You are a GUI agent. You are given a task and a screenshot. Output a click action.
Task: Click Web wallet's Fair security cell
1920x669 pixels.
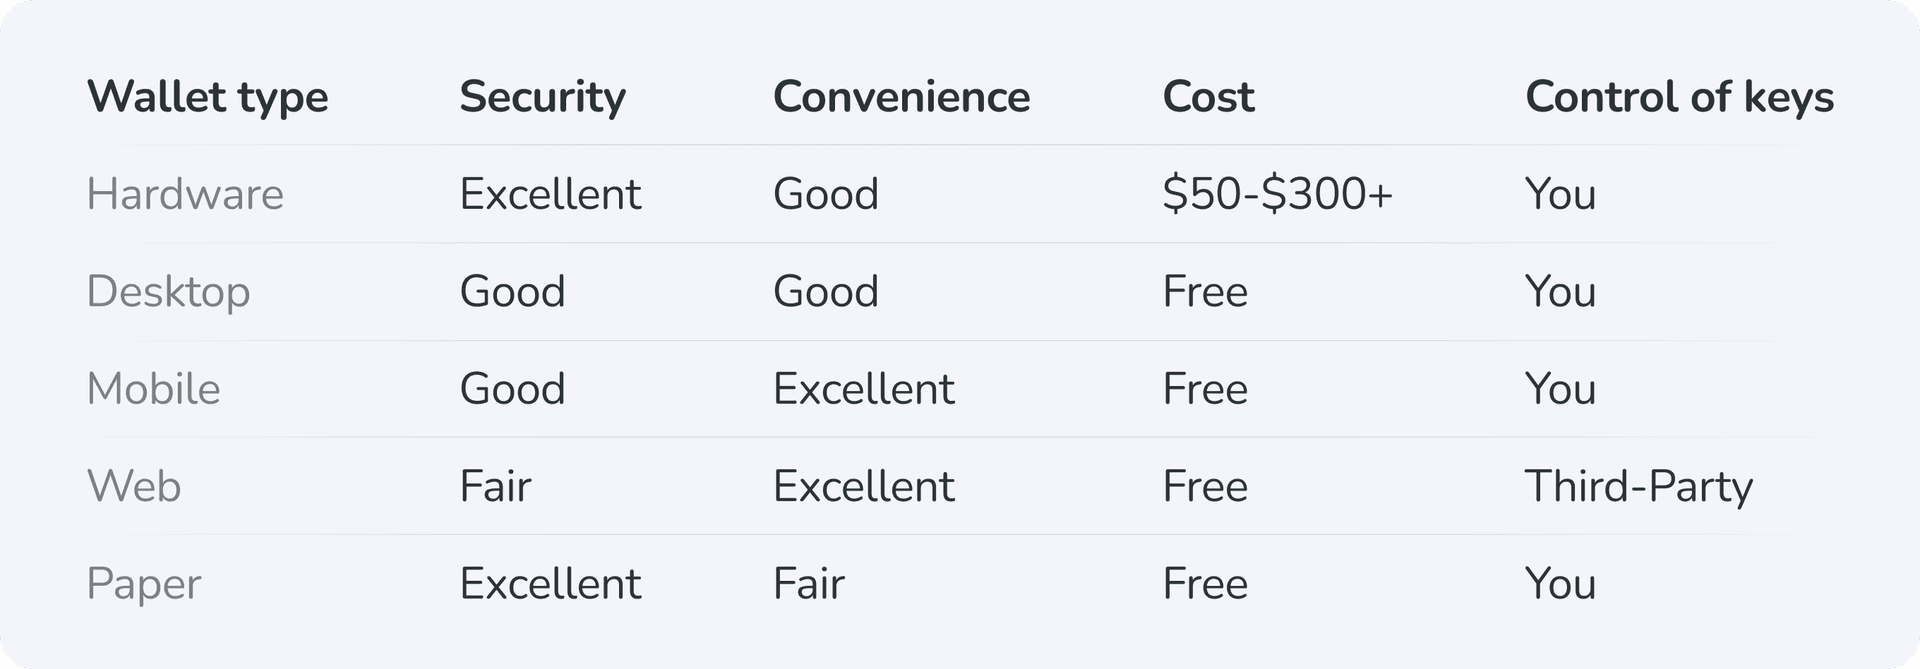[495, 487]
